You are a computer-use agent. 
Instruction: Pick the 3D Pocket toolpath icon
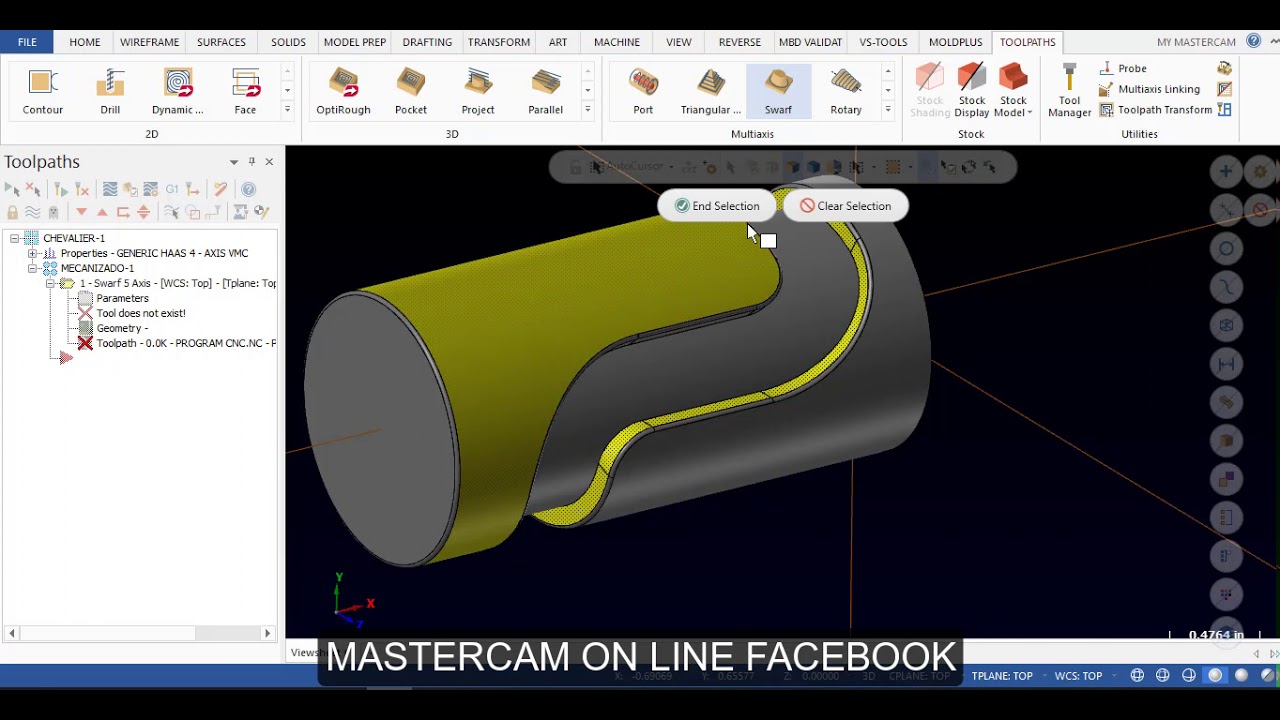tap(411, 91)
